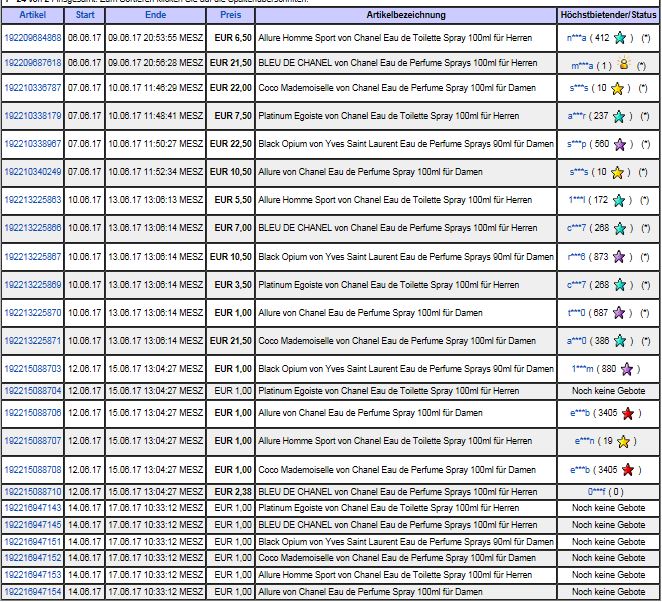Click the turquoise star beside bidder n***a
The width and height of the screenshot is (662, 602).
pos(620,38)
